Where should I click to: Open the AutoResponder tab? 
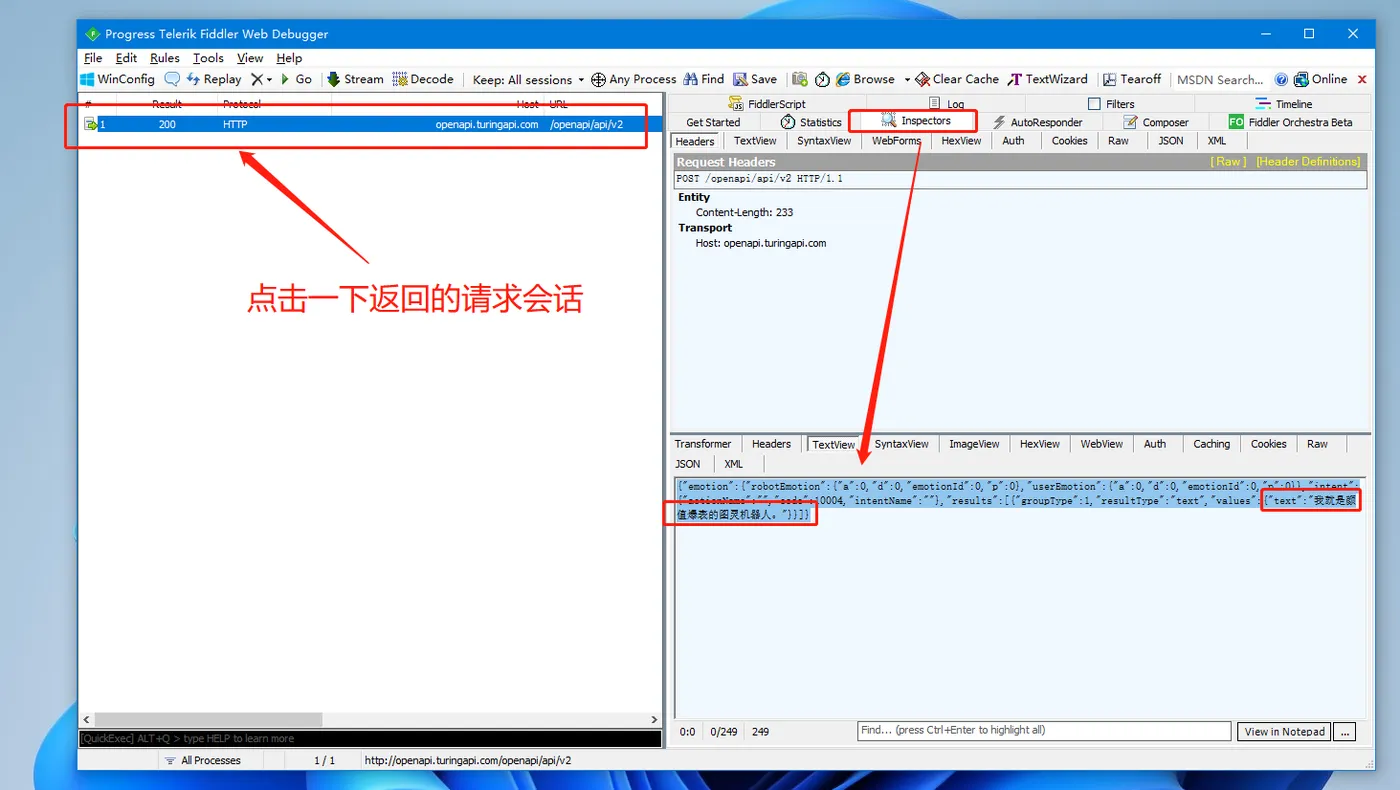[x=1037, y=122]
